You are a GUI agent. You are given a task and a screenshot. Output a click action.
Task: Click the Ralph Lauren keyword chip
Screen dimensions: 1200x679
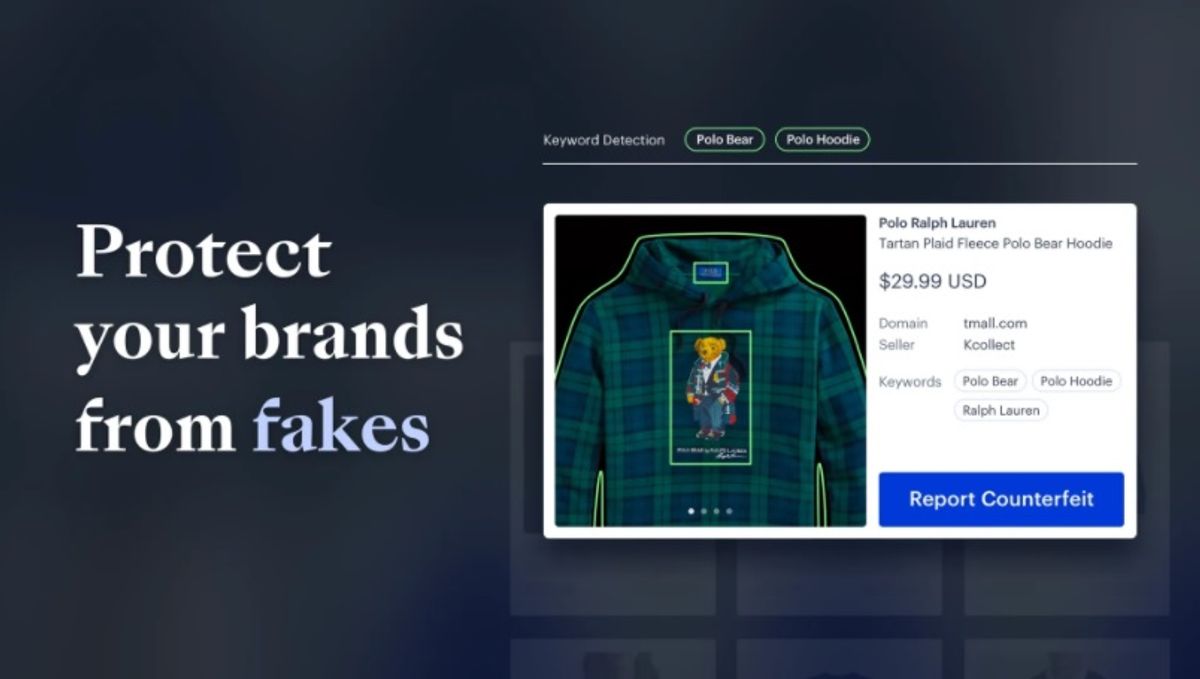1001,410
